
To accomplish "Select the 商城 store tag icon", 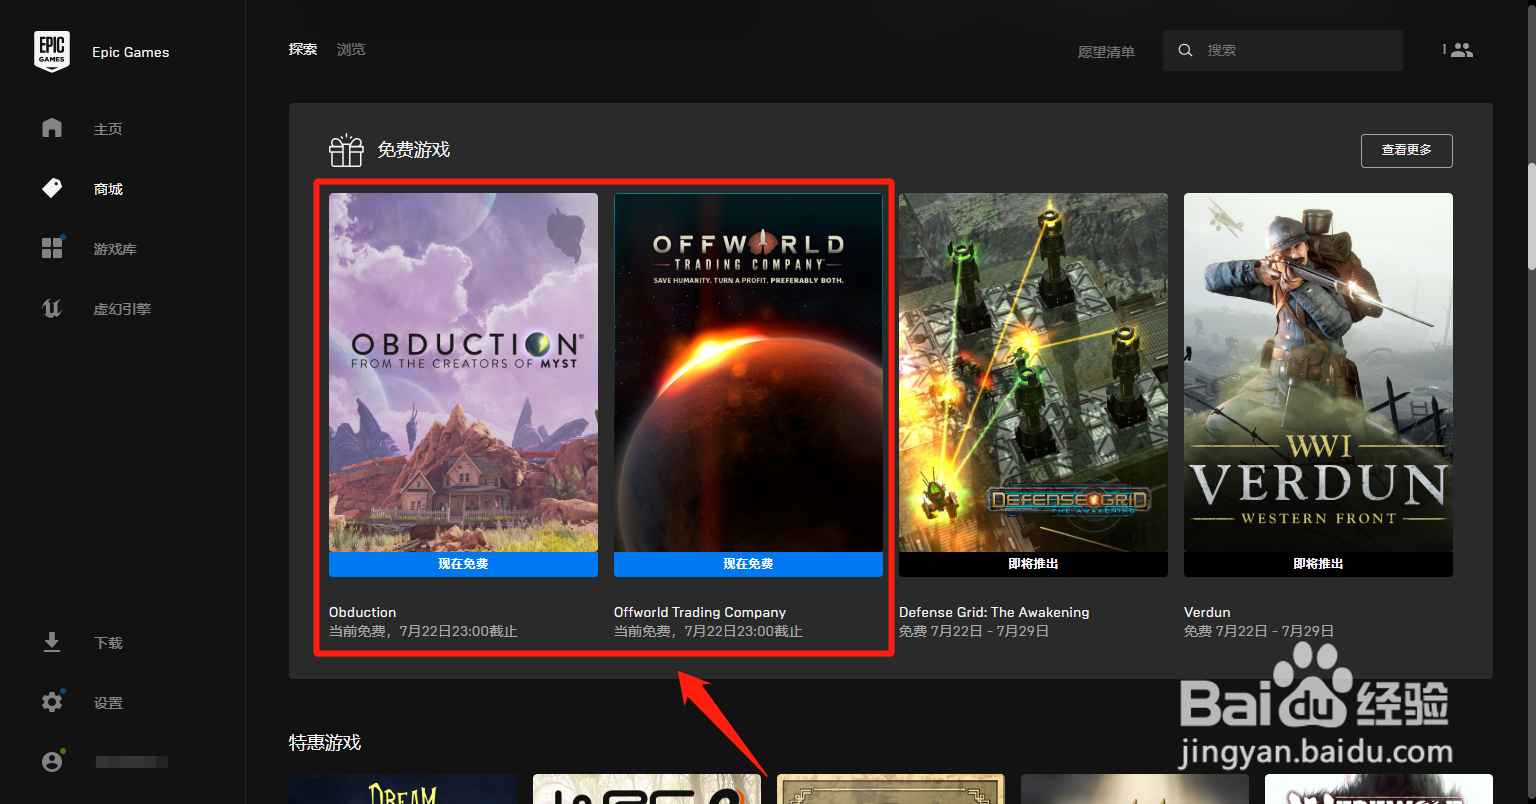I will 52,188.
